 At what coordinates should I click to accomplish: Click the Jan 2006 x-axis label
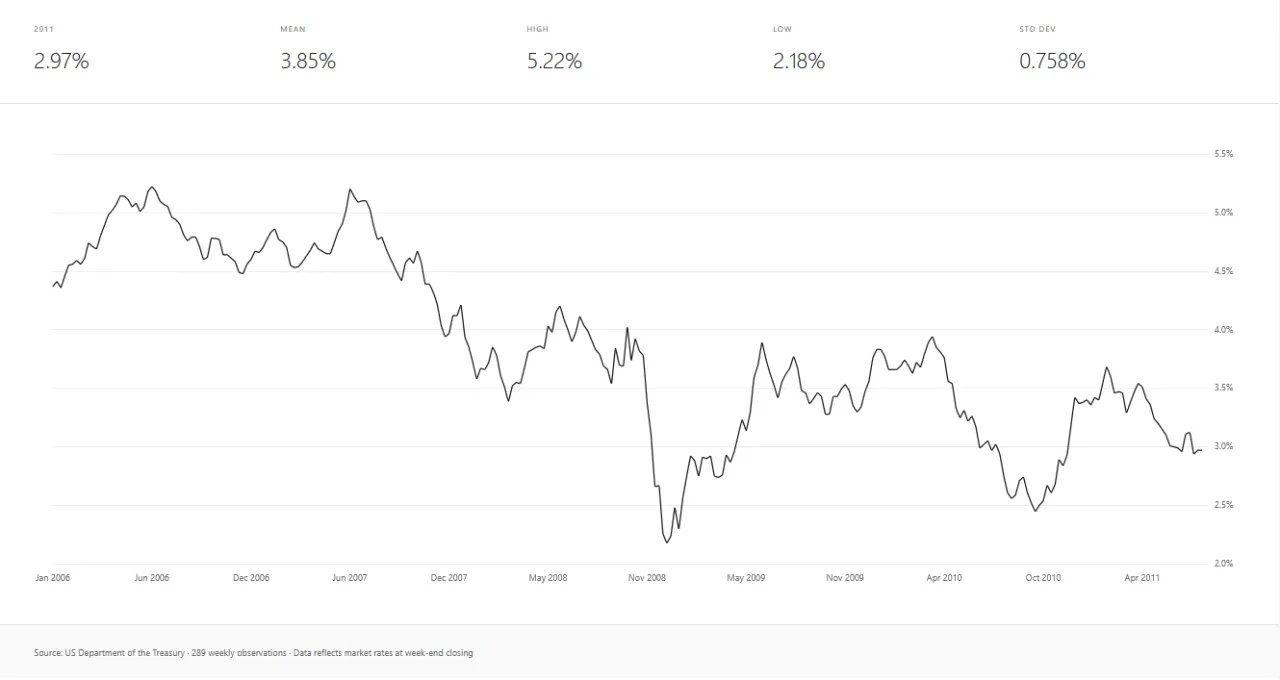click(x=53, y=578)
